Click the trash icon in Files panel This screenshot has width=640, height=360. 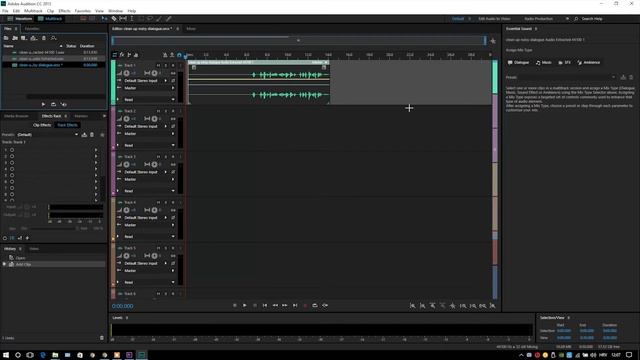pos(44,38)
